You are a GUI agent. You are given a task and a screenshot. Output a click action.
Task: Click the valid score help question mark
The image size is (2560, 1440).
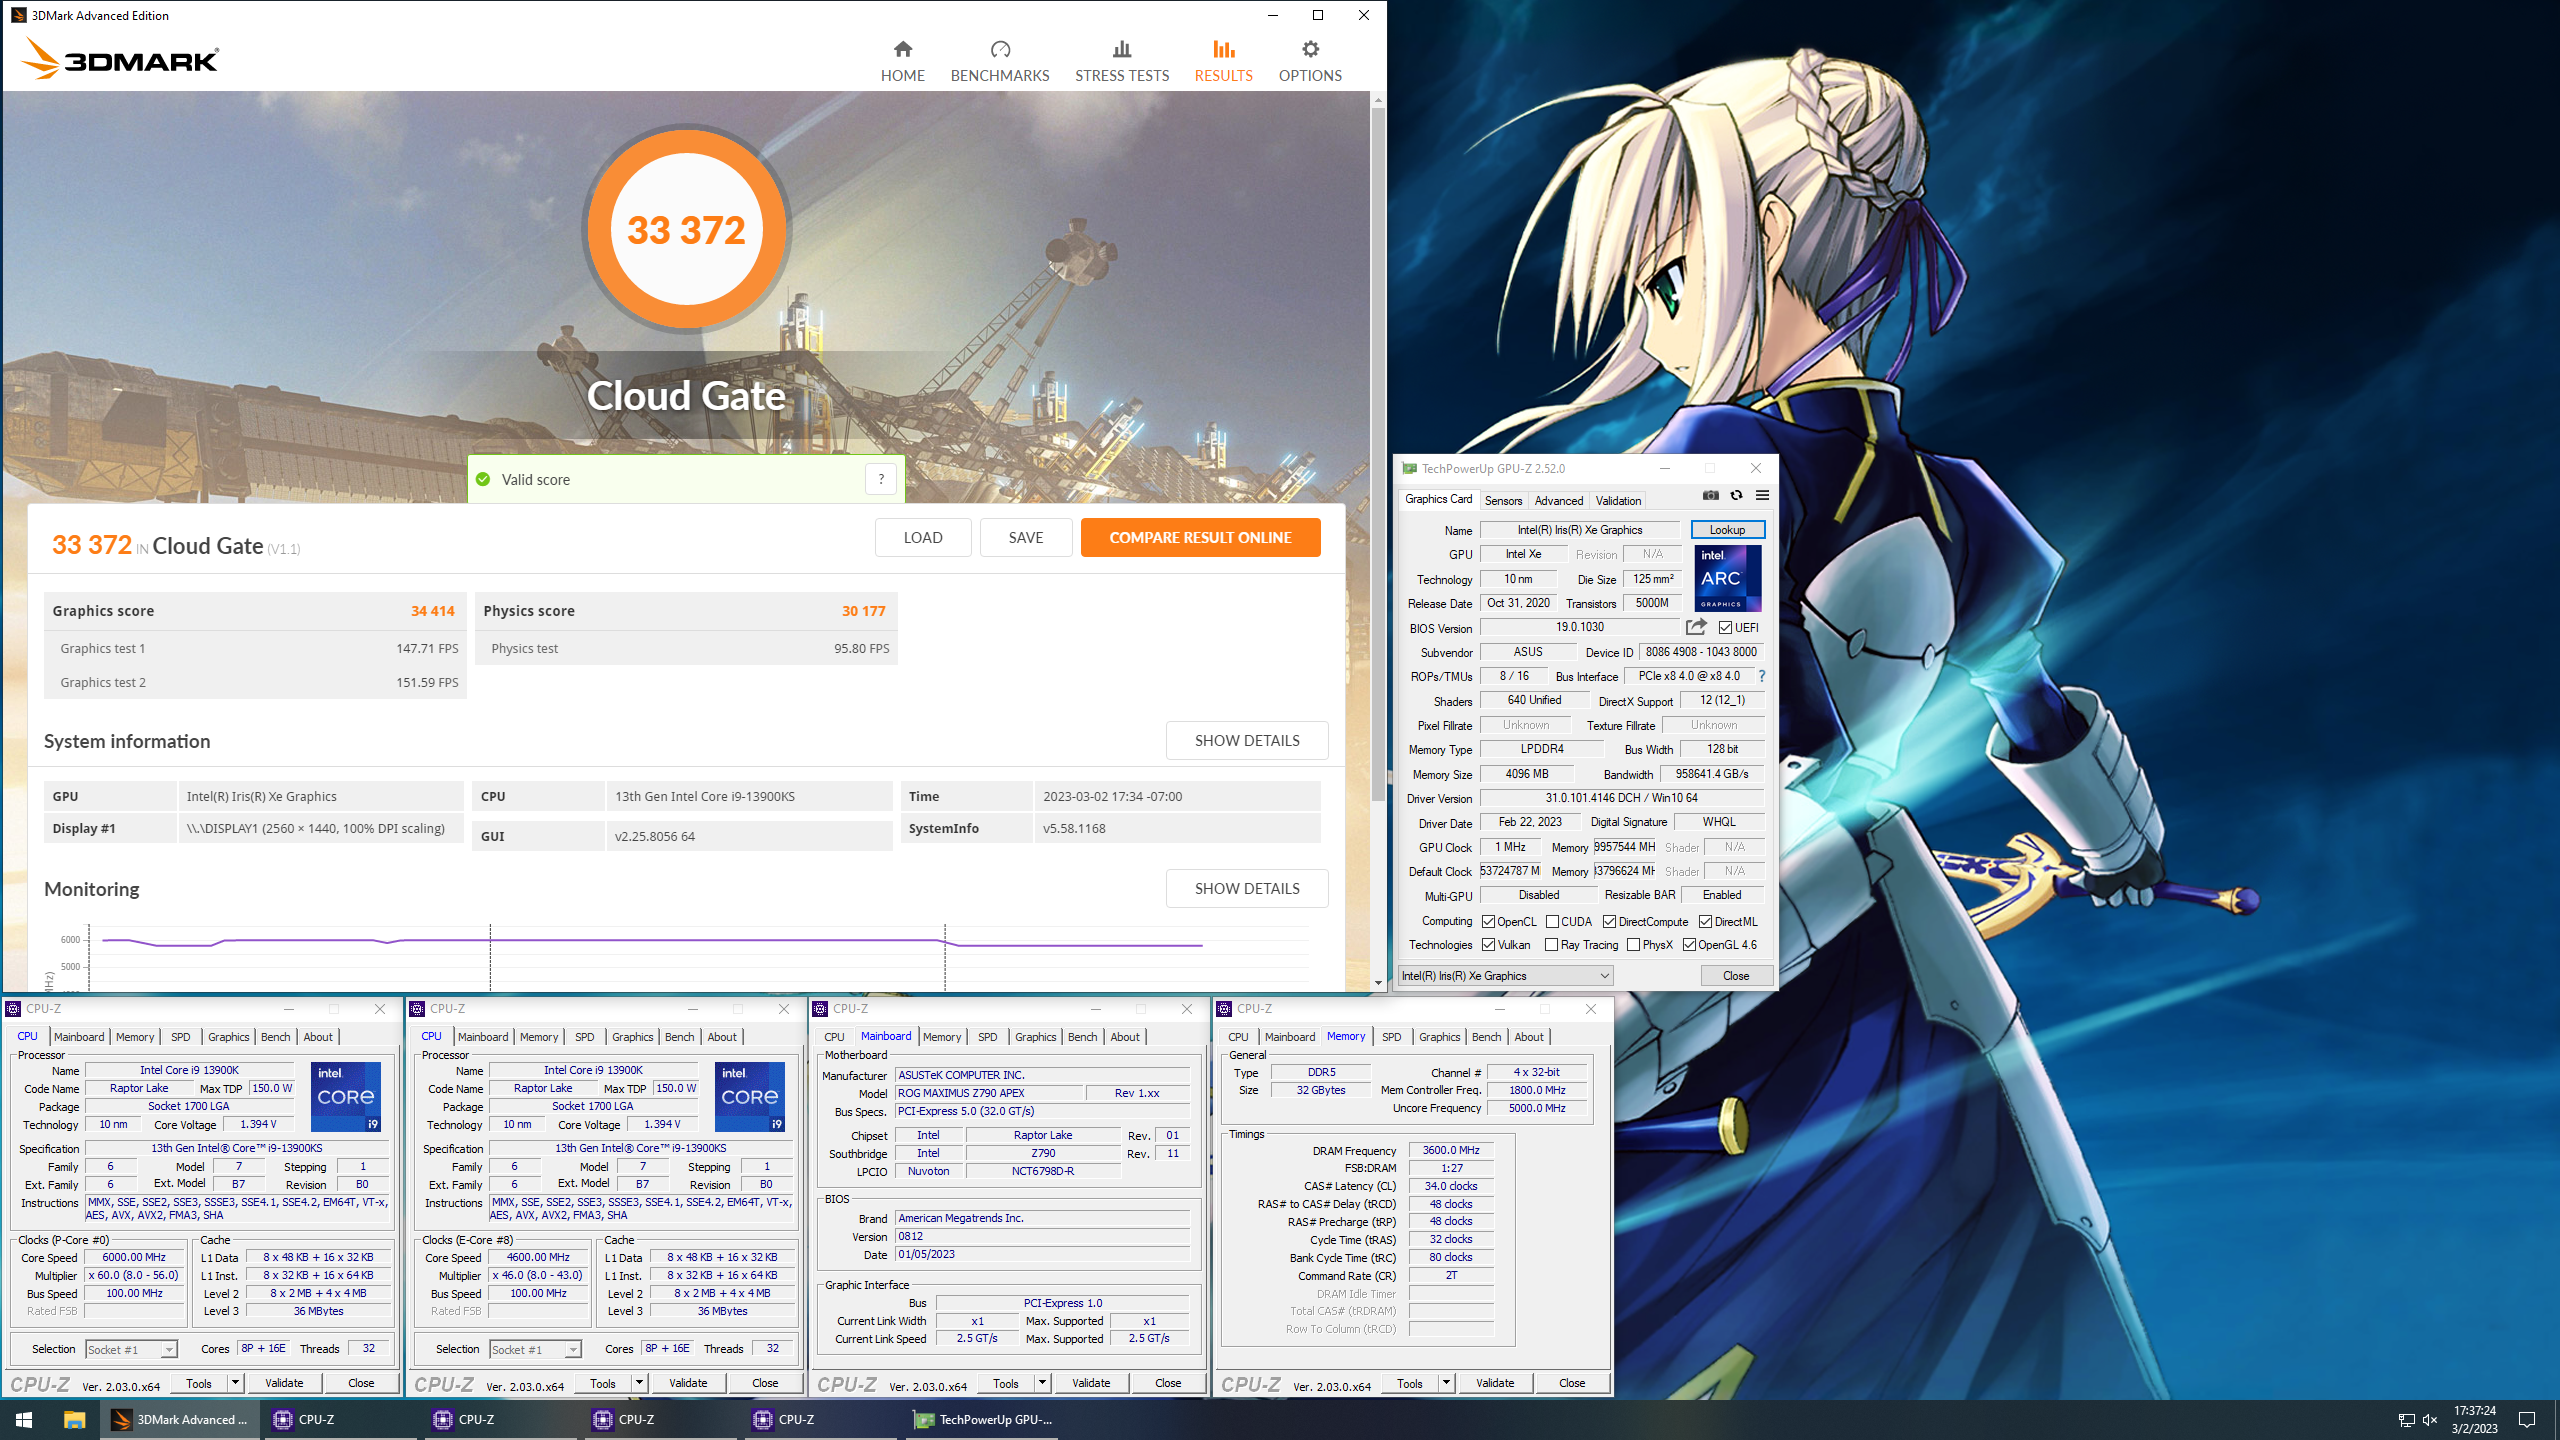881,479
